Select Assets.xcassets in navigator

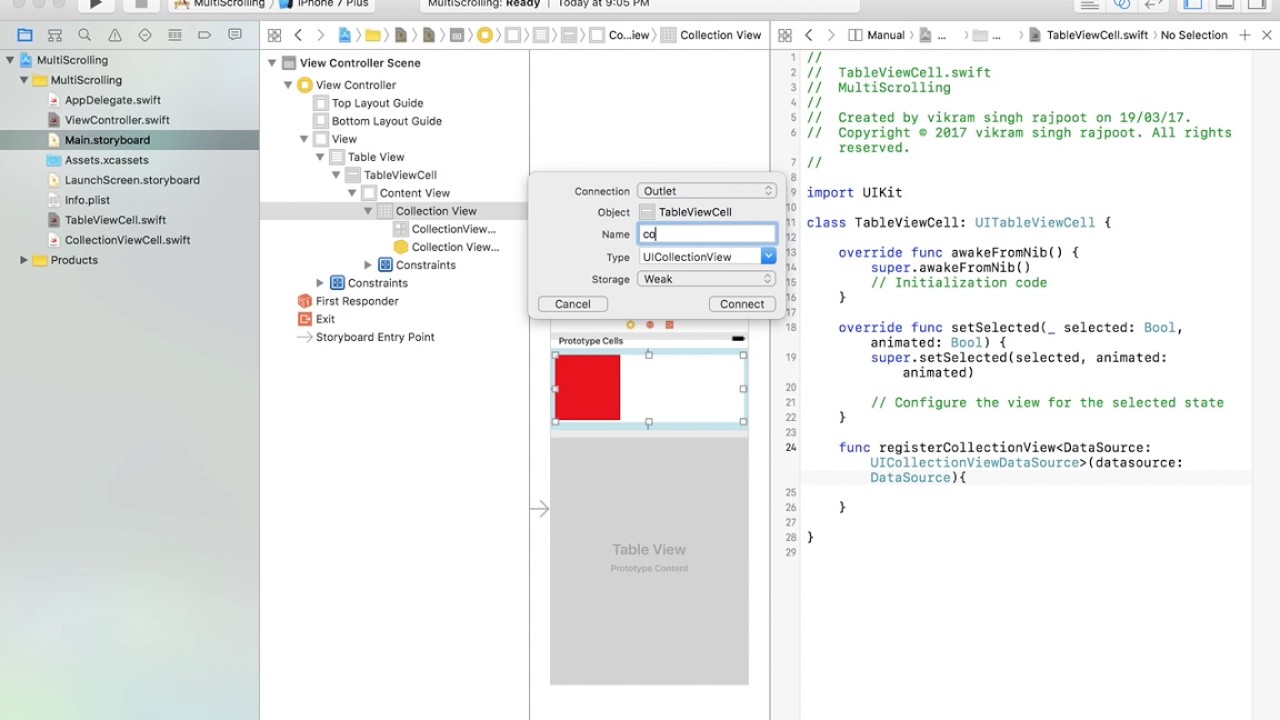click(106, 160)
